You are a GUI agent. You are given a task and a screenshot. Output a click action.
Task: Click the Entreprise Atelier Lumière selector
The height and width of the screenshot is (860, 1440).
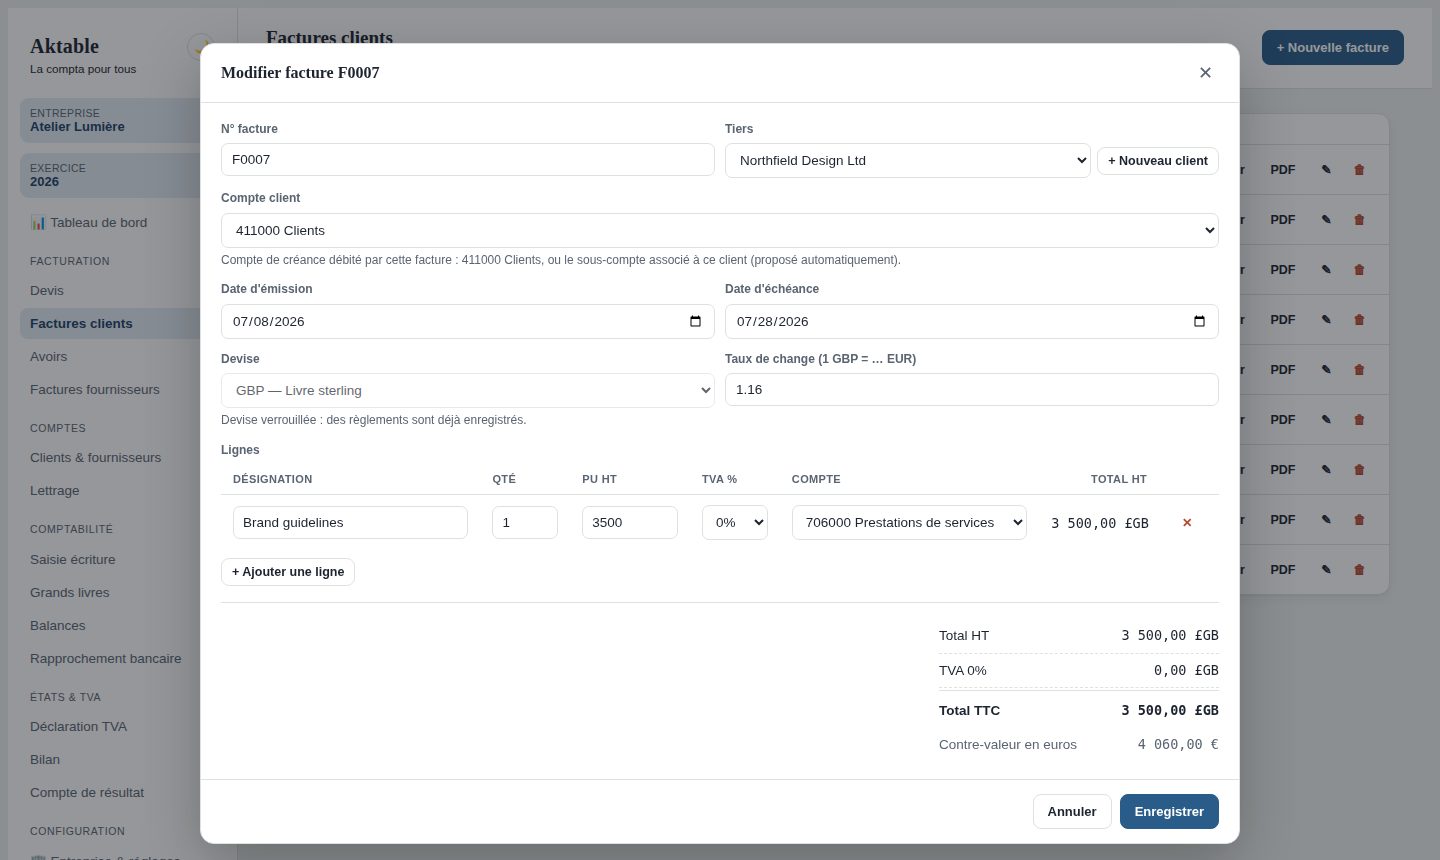pos(110,120)
